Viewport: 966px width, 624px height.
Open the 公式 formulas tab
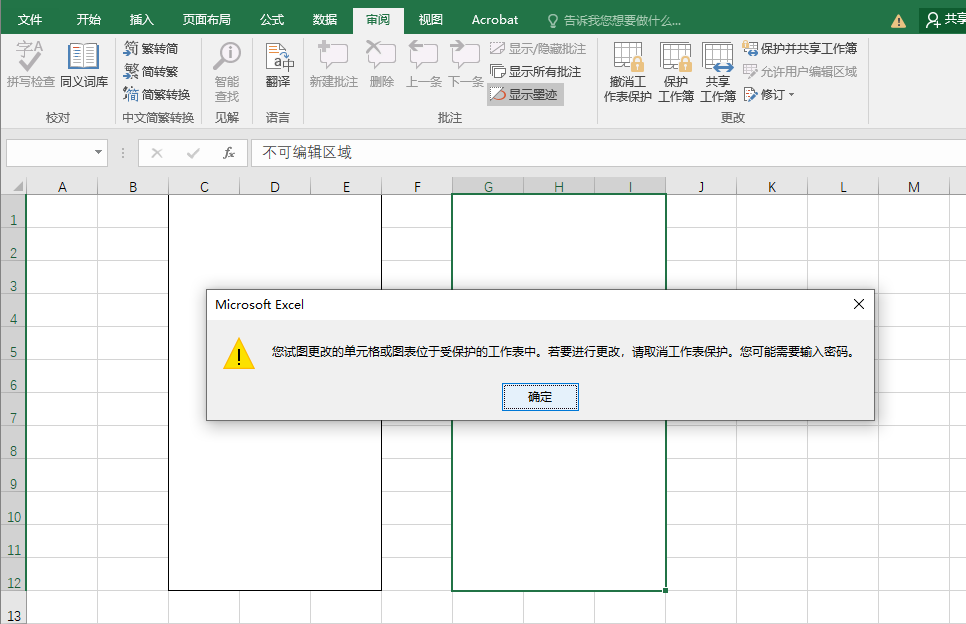tap(272, 19)
